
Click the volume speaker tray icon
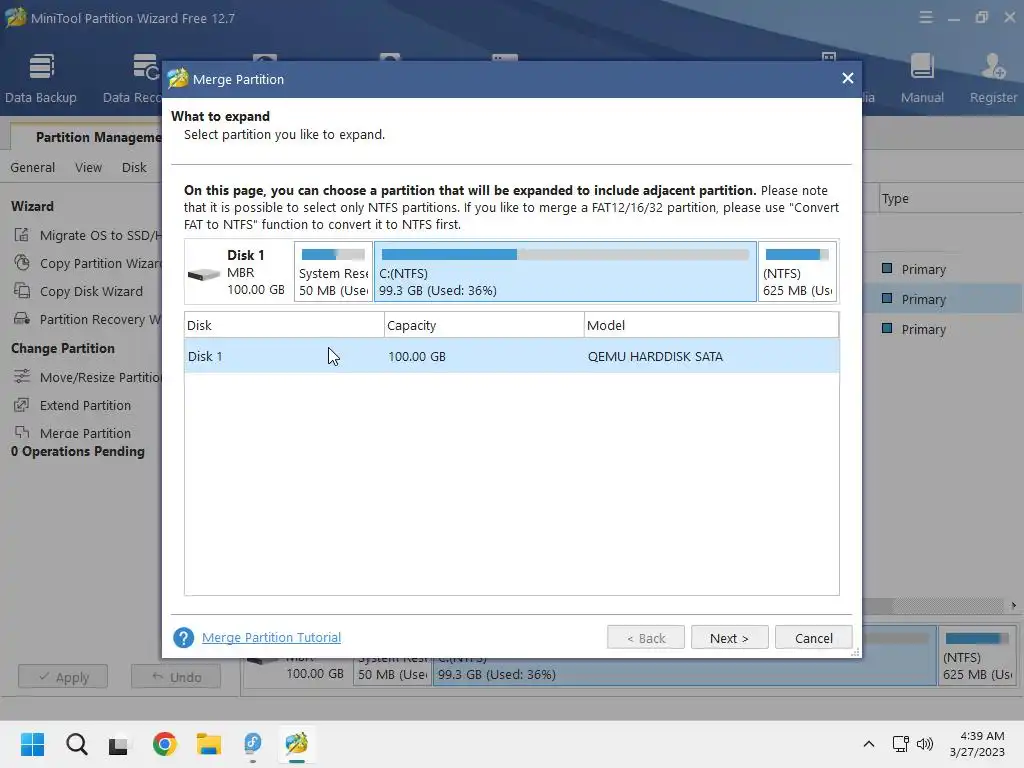(925, 744)
